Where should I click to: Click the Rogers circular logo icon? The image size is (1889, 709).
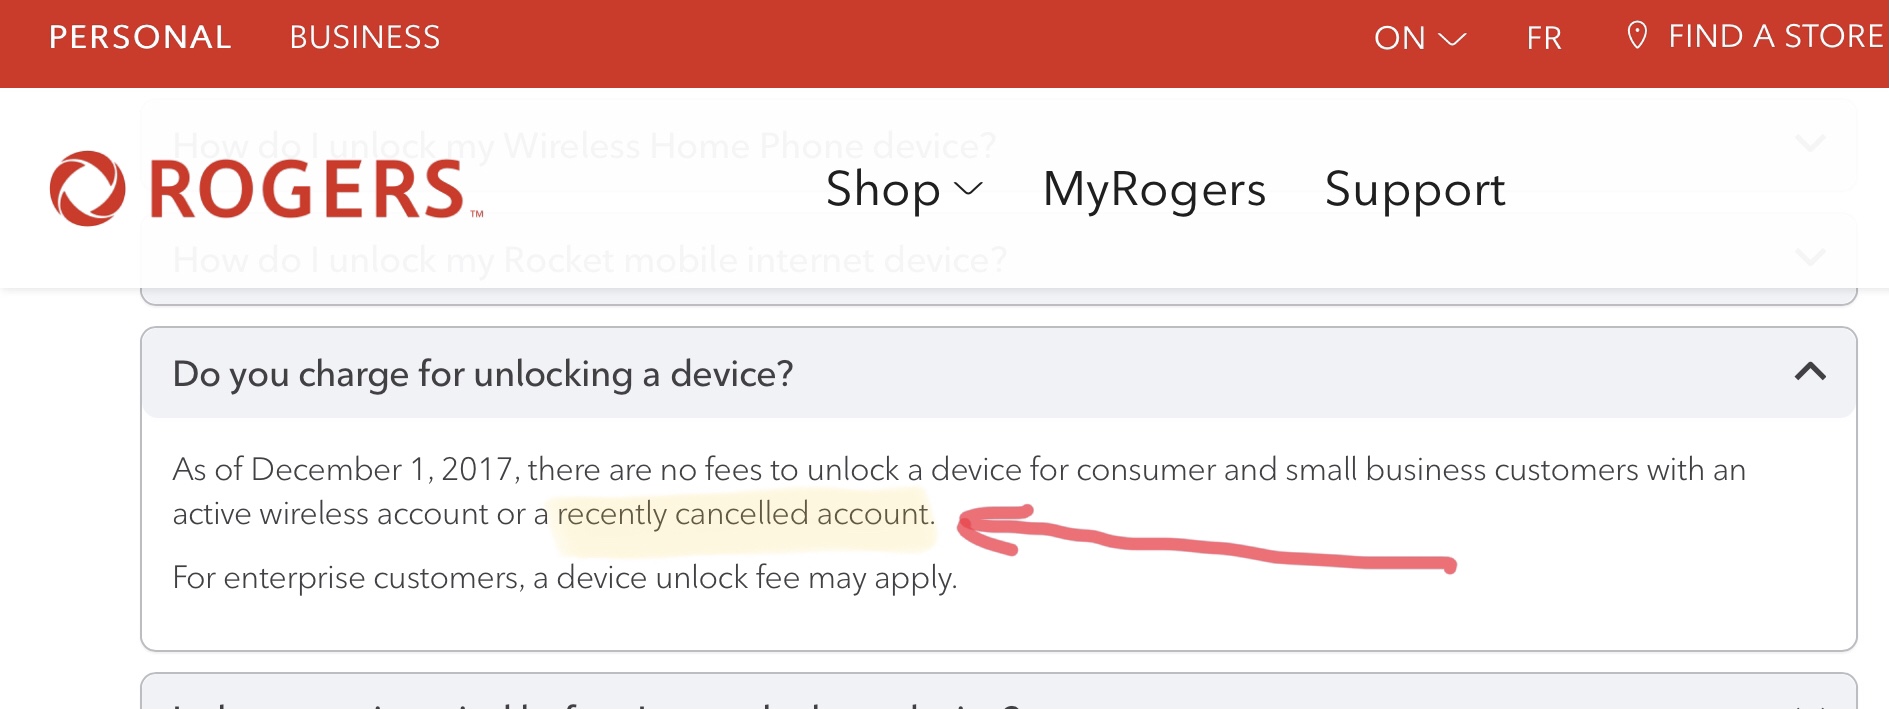pos(87,189)
